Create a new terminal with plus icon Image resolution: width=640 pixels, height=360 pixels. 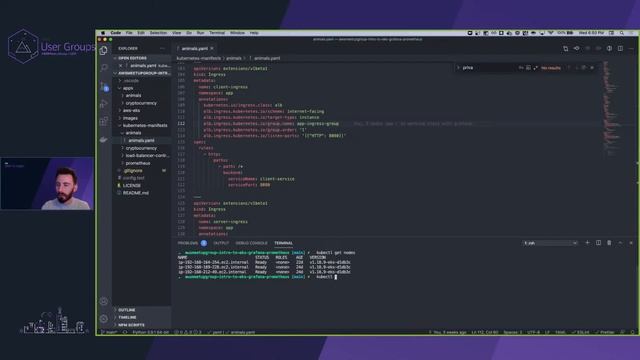point(587,243)
